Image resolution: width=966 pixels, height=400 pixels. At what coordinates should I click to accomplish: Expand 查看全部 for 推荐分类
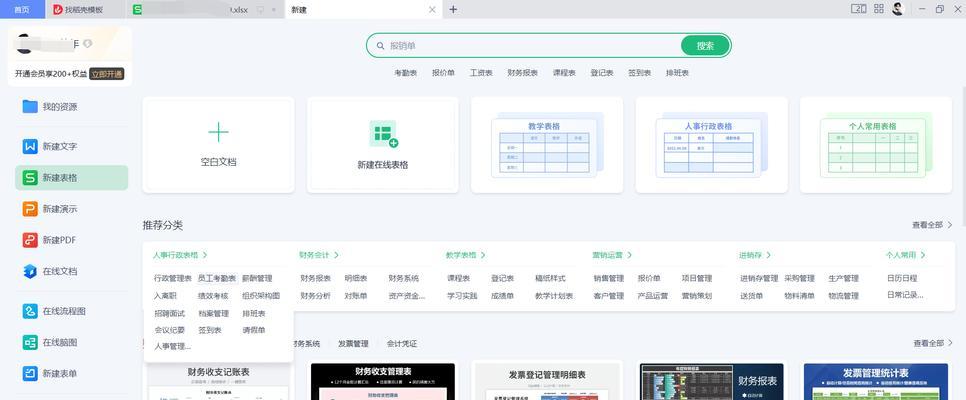click(x=932, y=226)
